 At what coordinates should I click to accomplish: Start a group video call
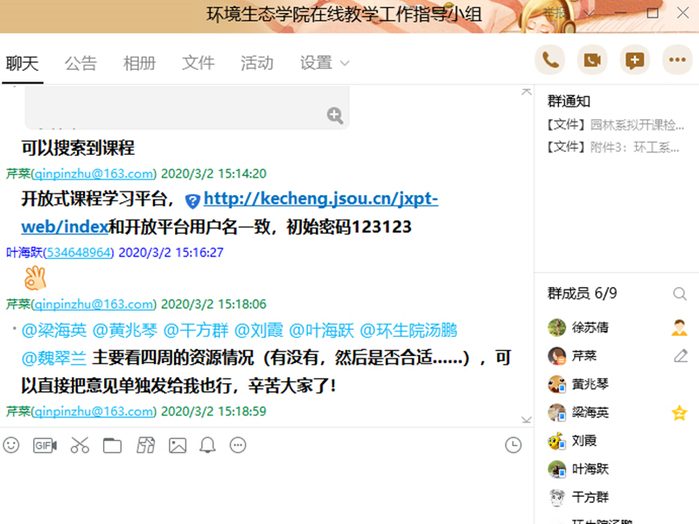[592, 61]
